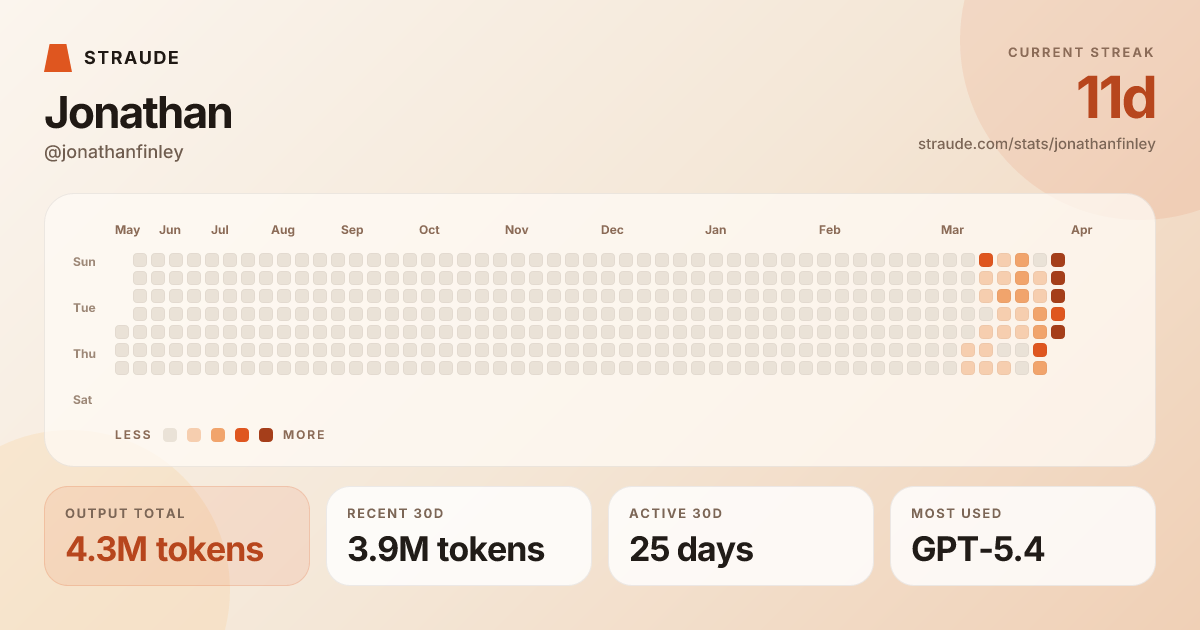The height and width of the screenshot is (630, 1200).
Task: Click the Straude orange logo icon
Action: click(x=58, y=58)
